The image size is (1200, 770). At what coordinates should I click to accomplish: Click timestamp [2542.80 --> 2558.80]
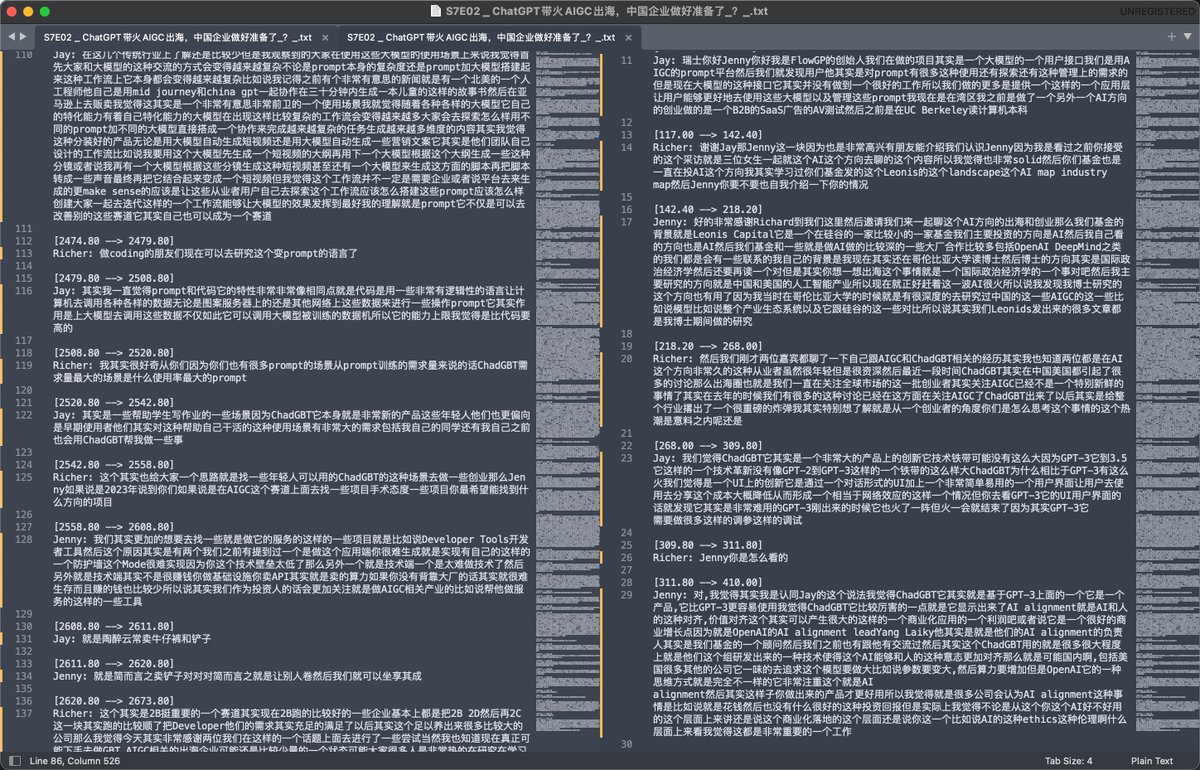coord(113,465)
